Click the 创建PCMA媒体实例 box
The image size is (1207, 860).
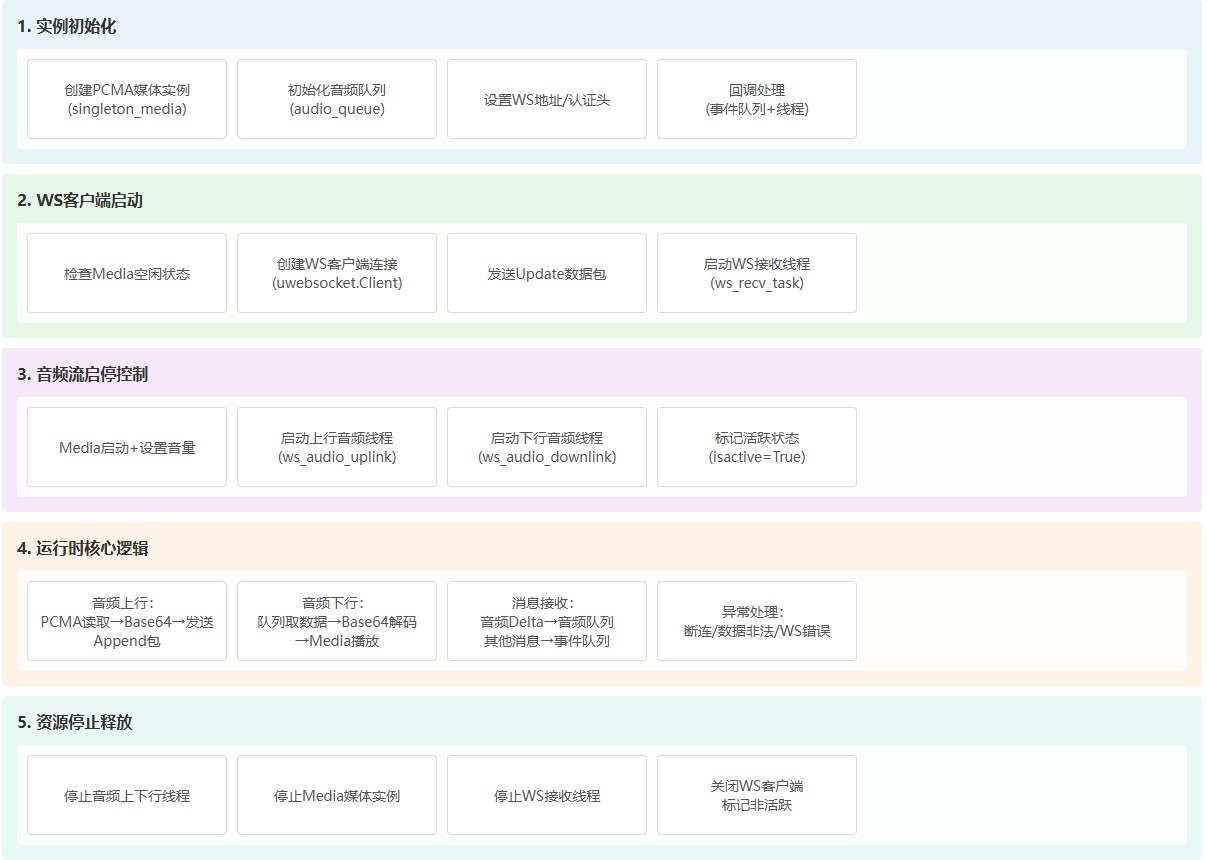point(127,99)
